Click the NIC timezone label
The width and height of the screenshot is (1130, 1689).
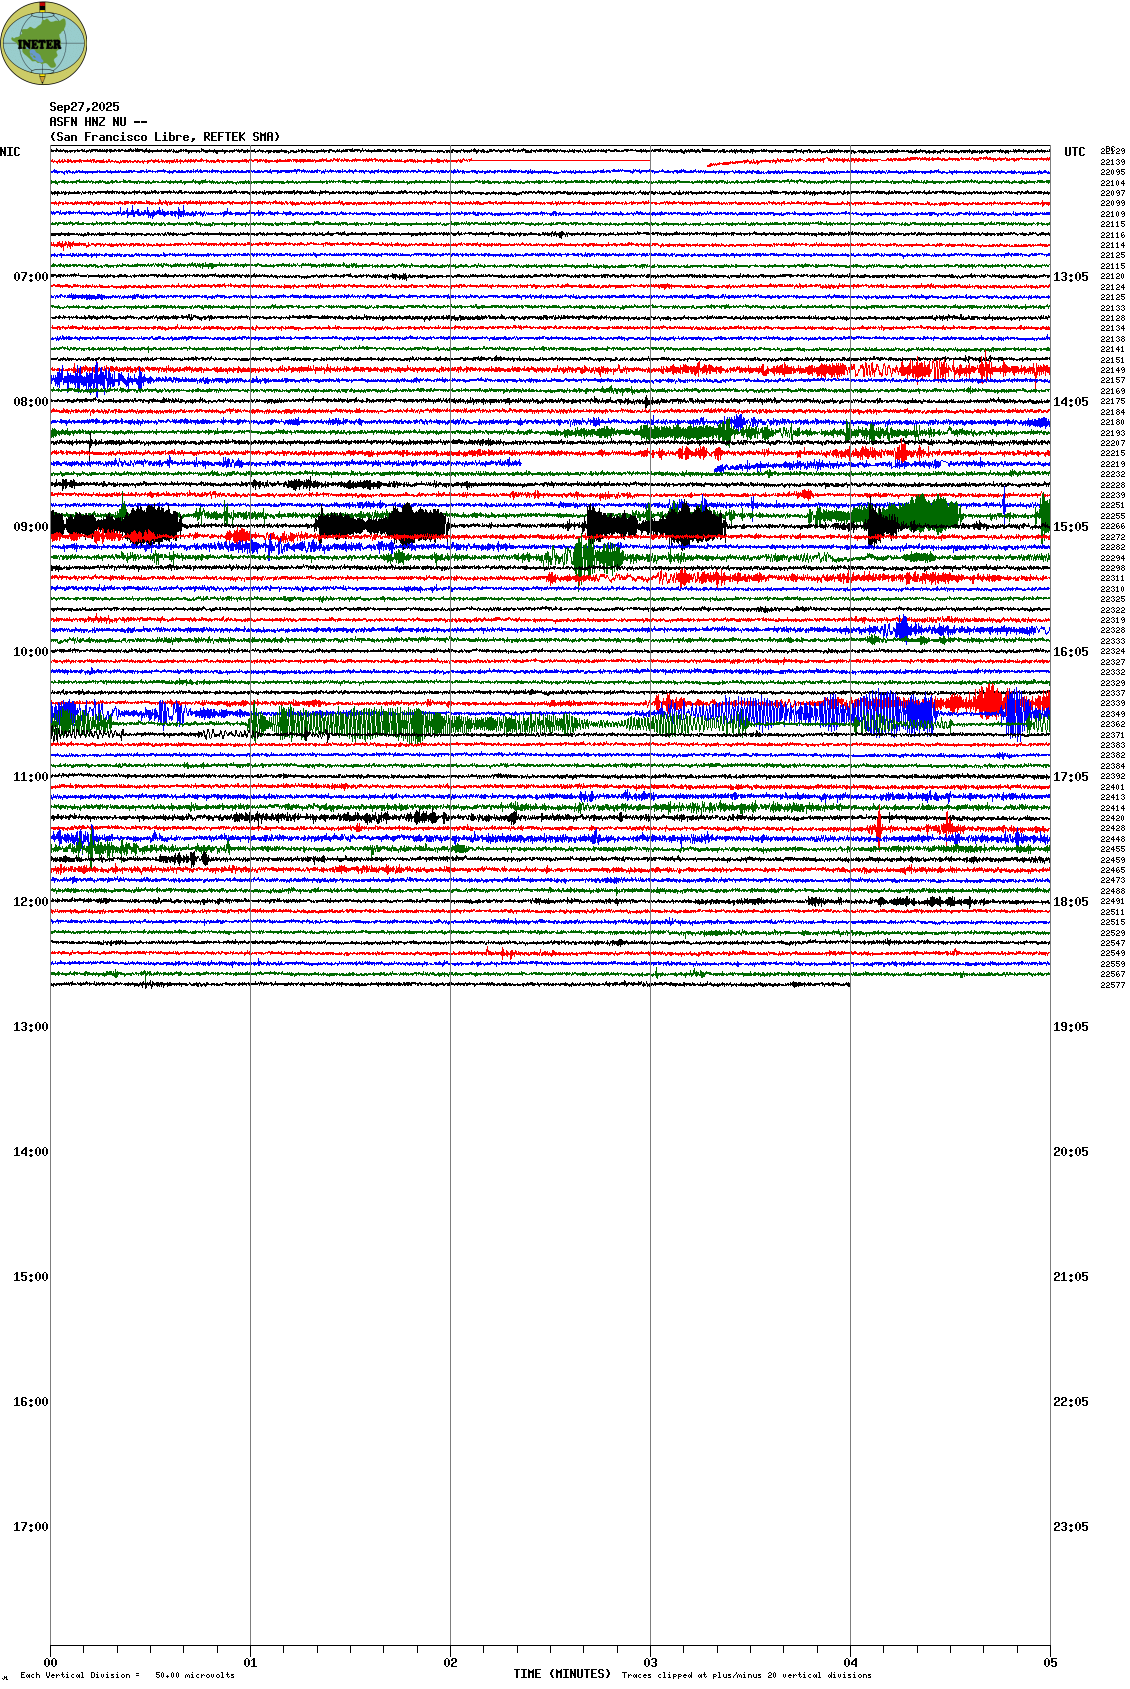pyautogui.click(x=10, y=152)
